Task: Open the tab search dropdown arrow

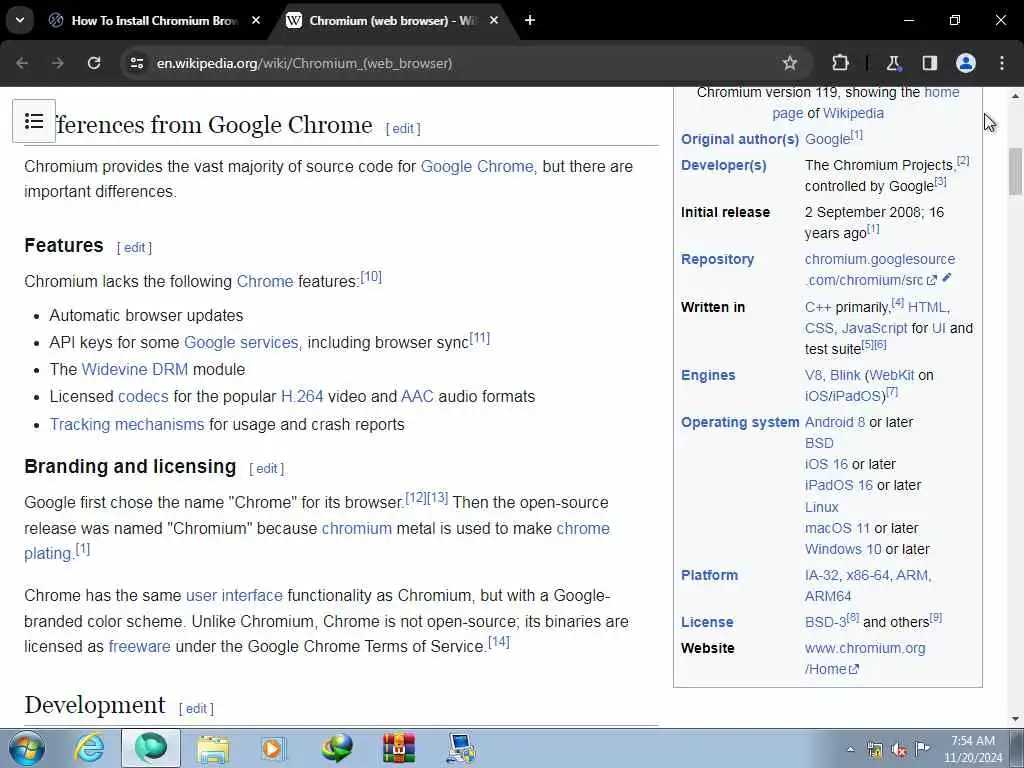Action: pyautogui.click(x=20, y=20)
